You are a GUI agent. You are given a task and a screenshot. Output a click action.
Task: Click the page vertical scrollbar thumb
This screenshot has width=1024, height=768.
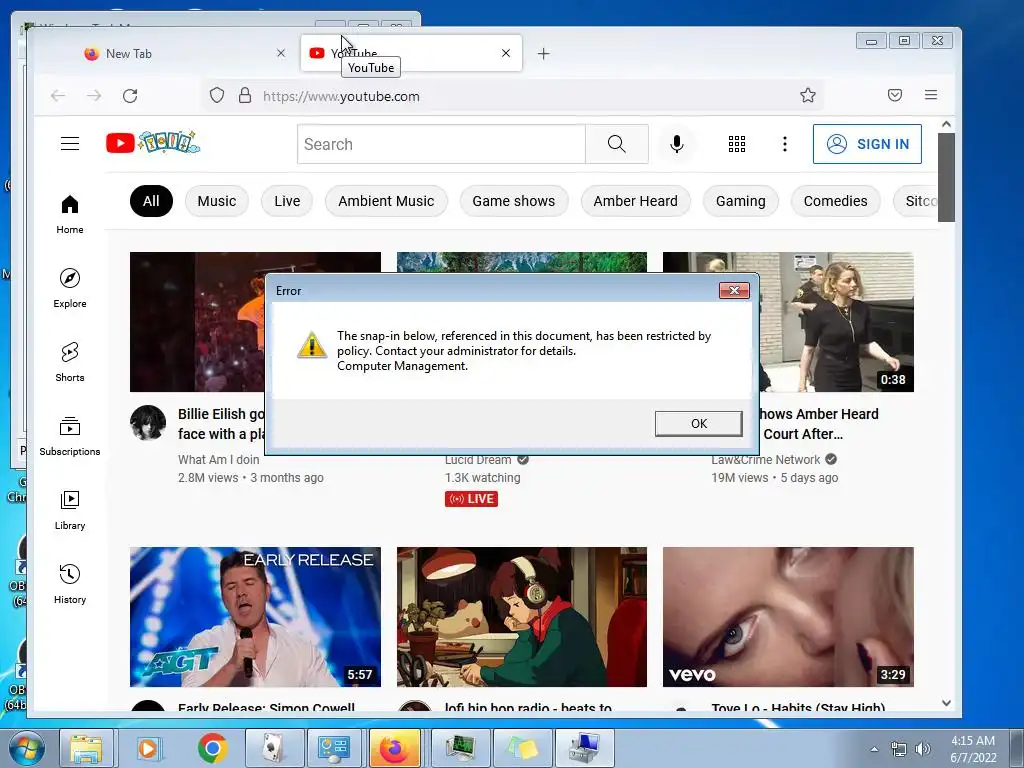click(946, 178)
